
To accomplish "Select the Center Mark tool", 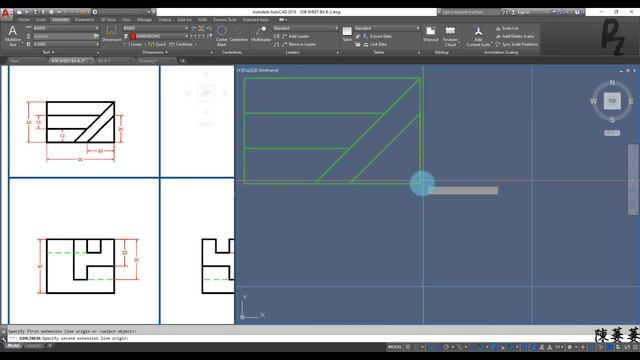I will 222,36.
